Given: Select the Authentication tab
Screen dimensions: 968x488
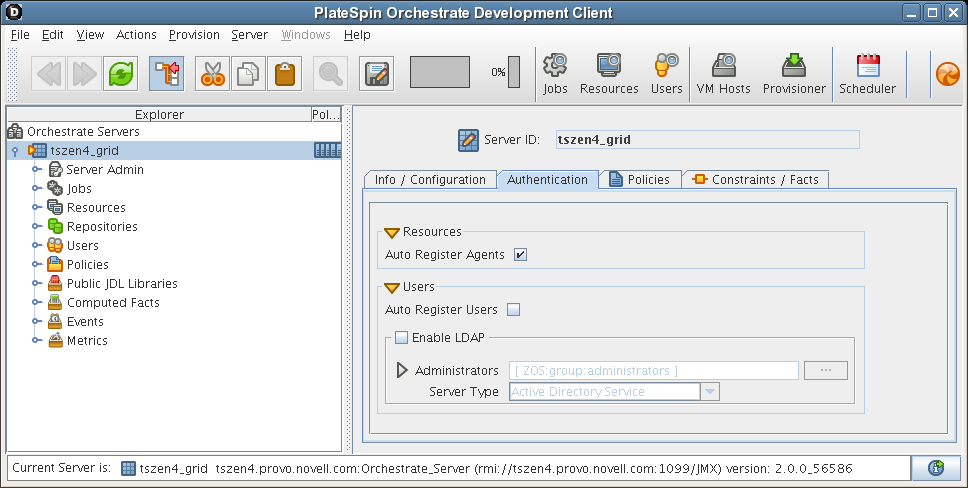Looking at the screenshot, I should 548,180.
